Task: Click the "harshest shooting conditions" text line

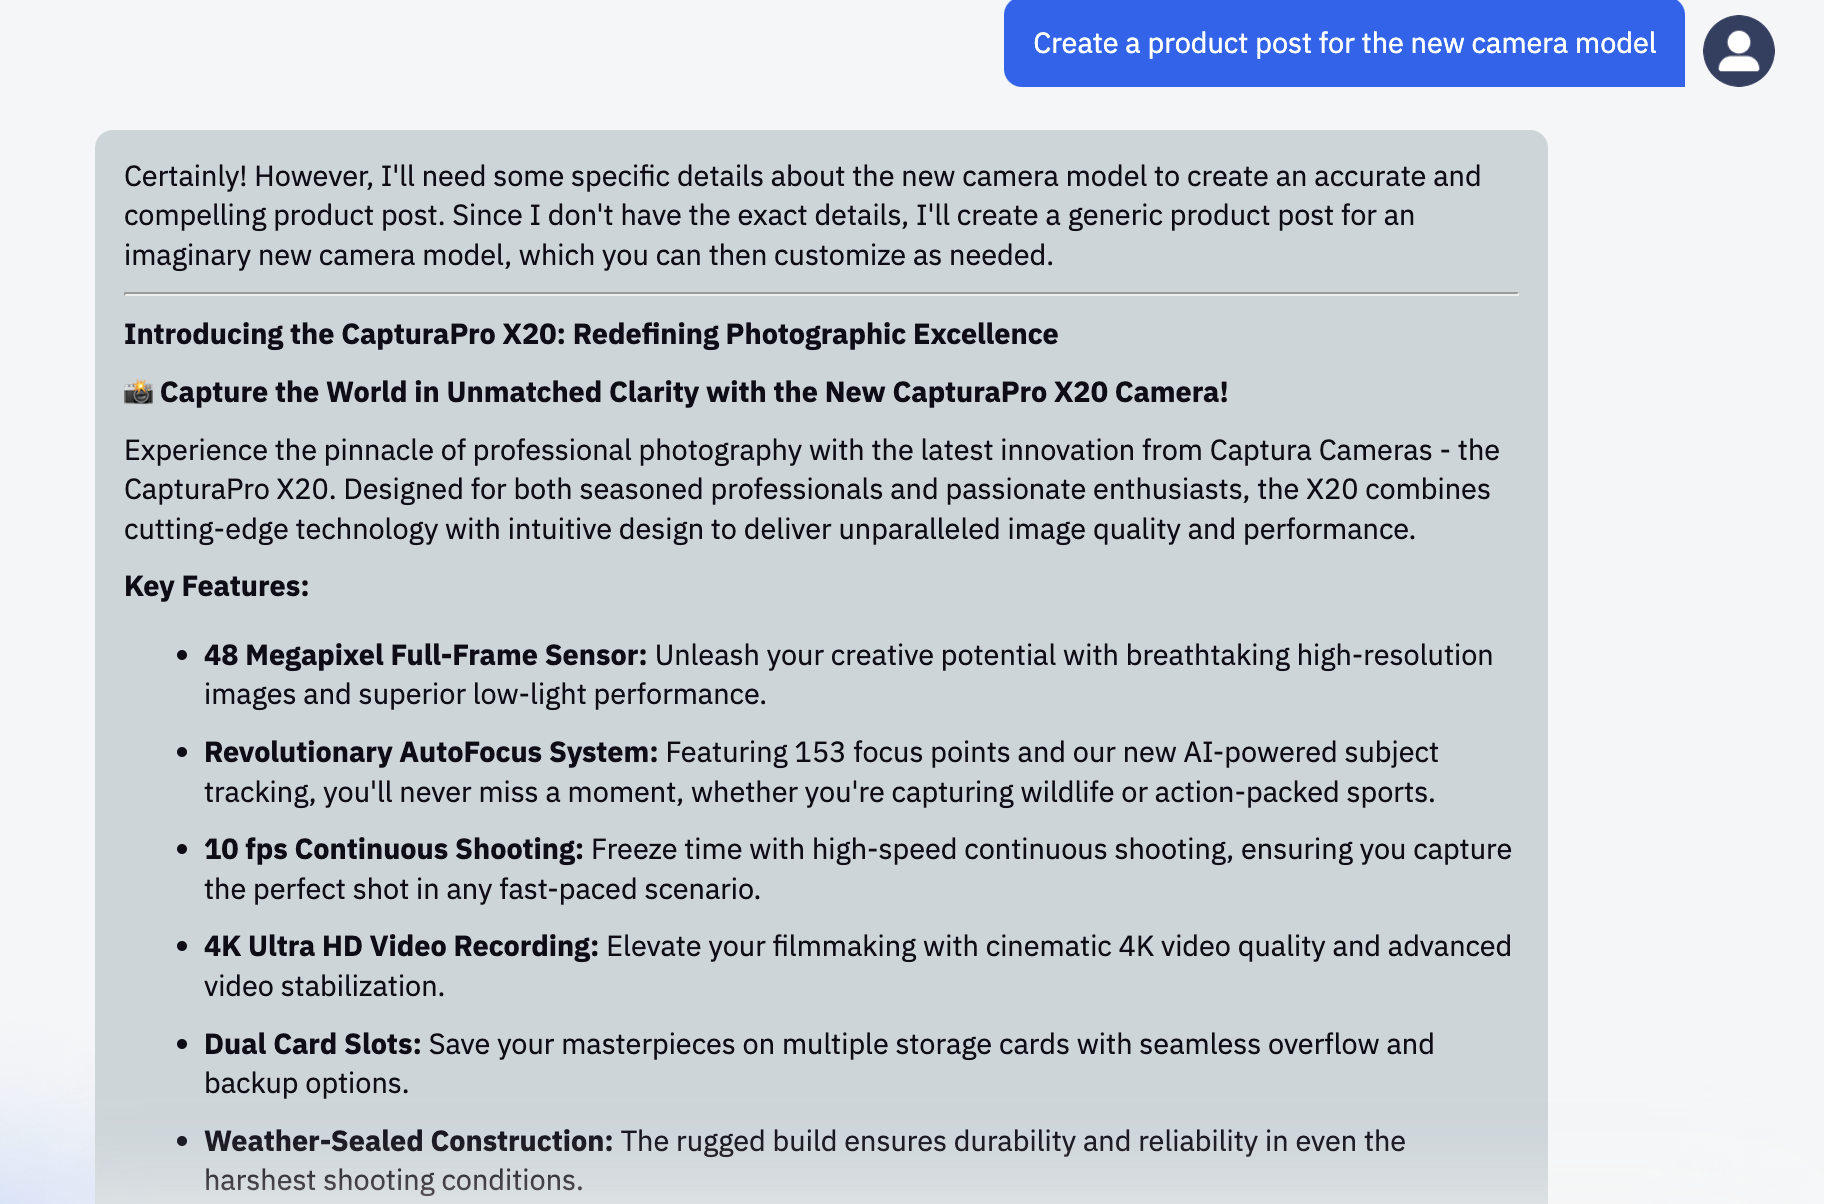Action: [x=393, y=1180]
